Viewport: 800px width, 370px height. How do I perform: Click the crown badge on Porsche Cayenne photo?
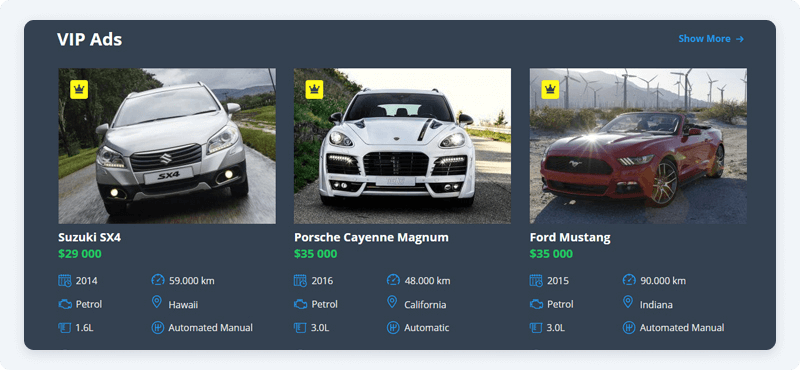pyautogui.click(x=315, y=89)
